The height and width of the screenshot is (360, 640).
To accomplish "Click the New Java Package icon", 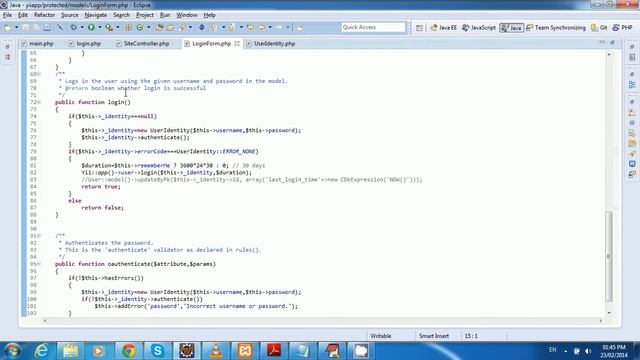I will [128, 27].
